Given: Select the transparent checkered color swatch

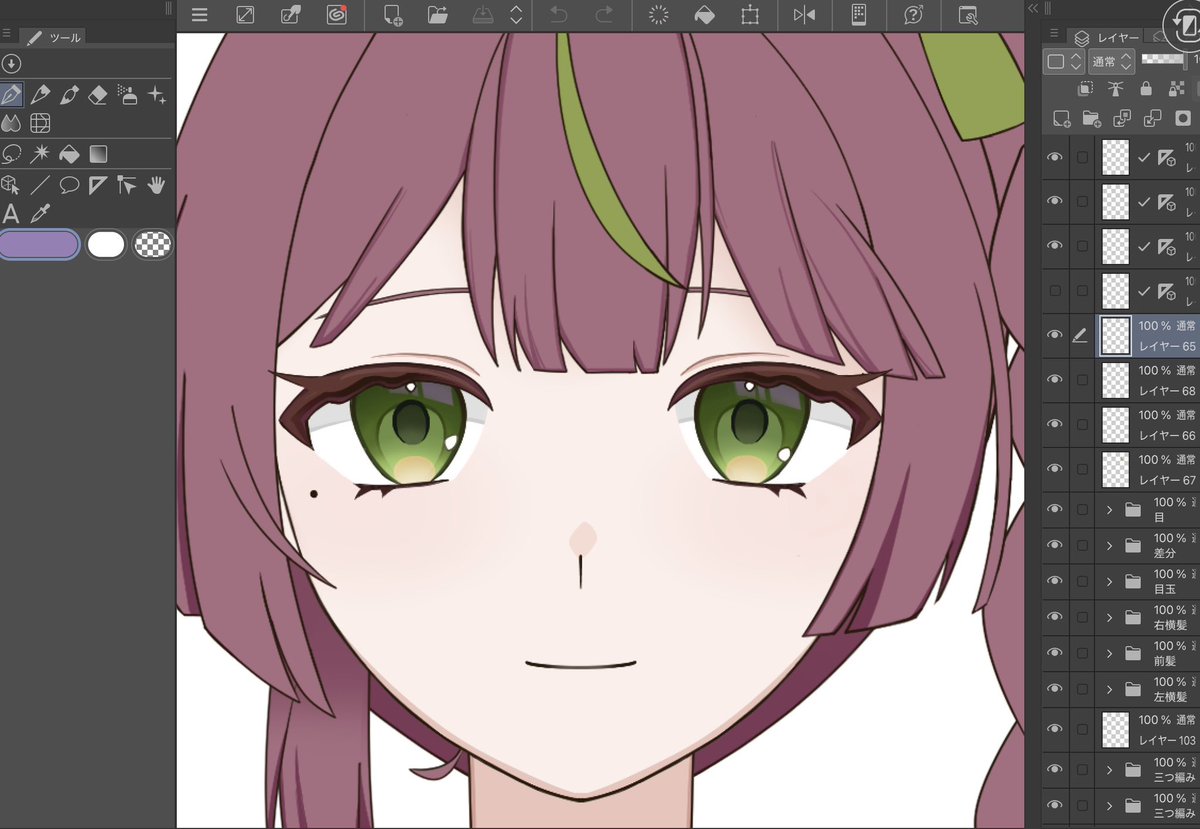Looking at the screenshot, I should pyautogui.click(x=152, y=245).
